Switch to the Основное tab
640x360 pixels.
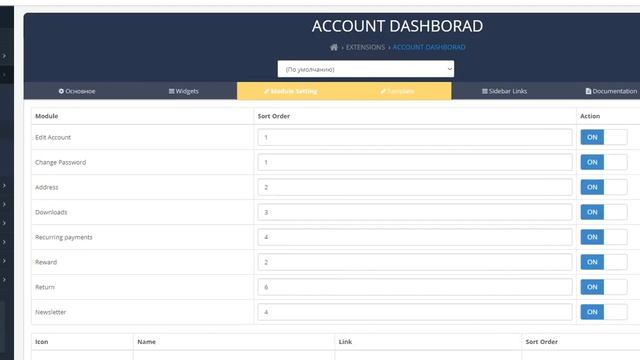pos(77,91)
